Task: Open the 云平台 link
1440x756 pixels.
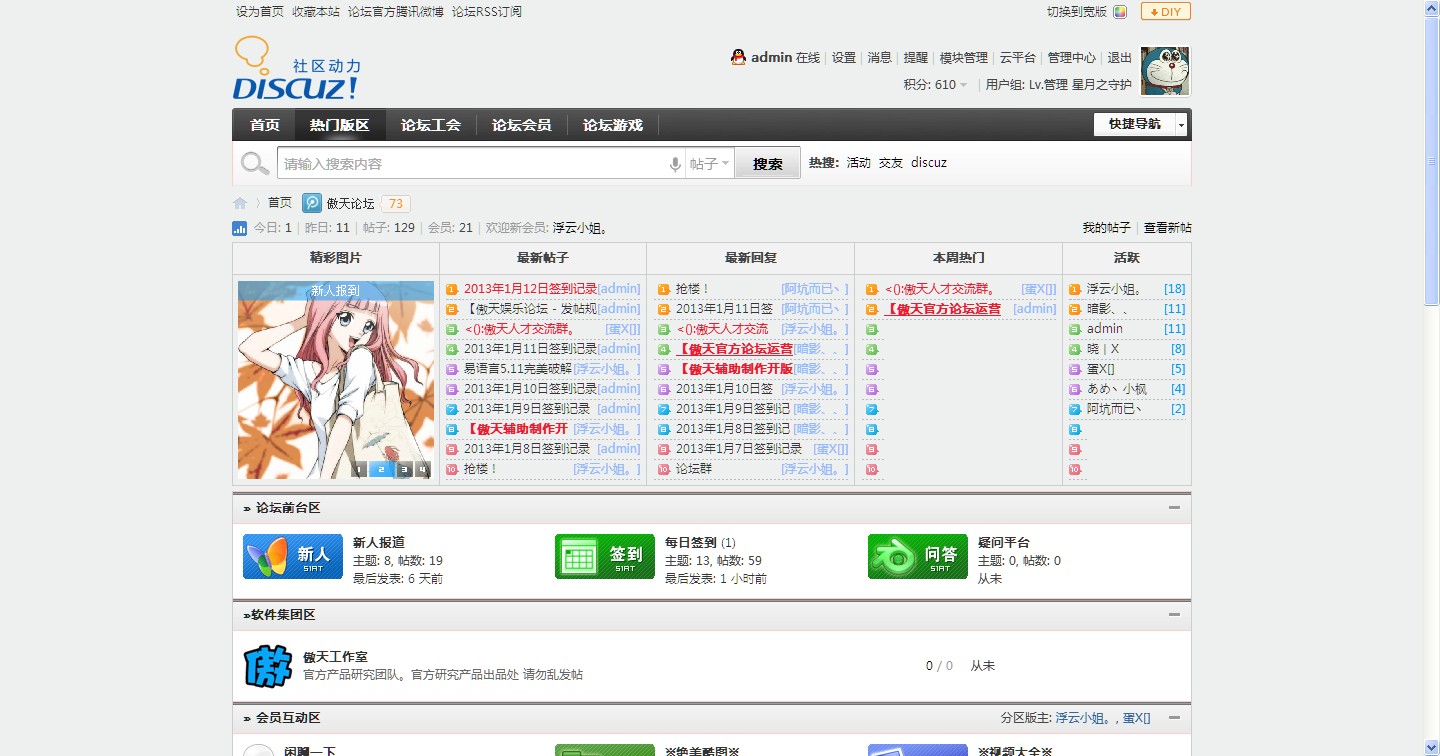Action: (1018, 58)
